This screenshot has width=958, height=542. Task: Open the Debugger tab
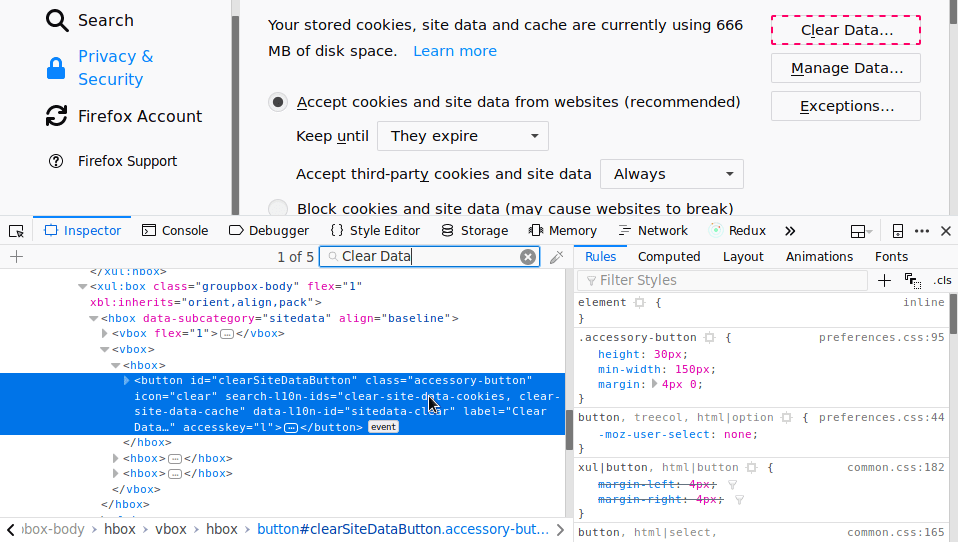pos(269,231)
